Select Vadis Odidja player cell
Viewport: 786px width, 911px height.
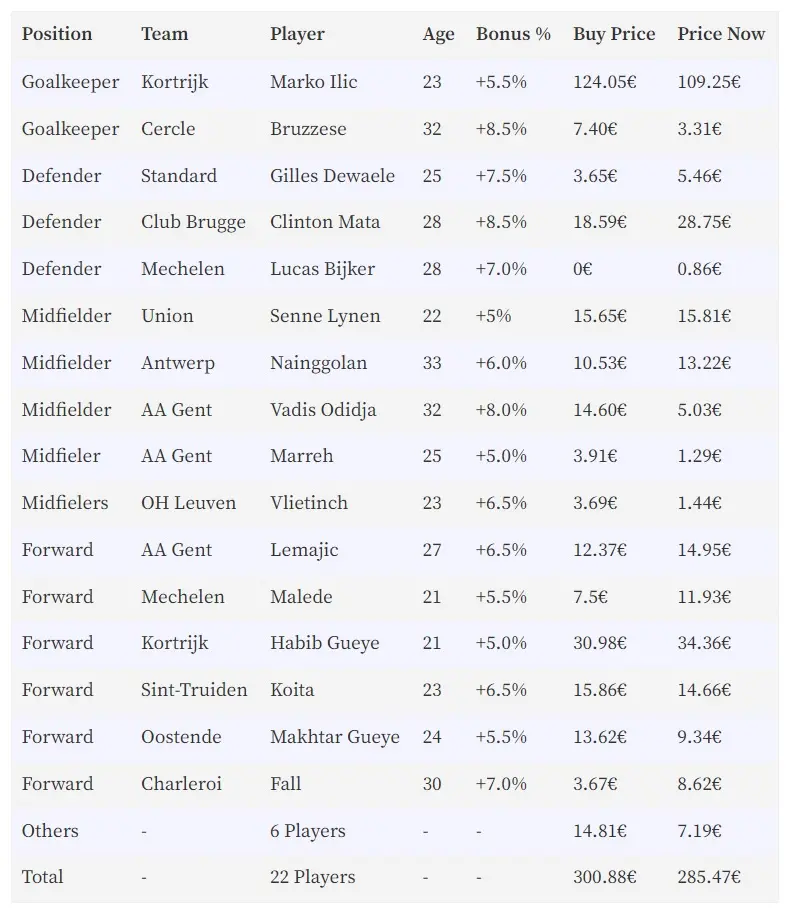(323, 410)
